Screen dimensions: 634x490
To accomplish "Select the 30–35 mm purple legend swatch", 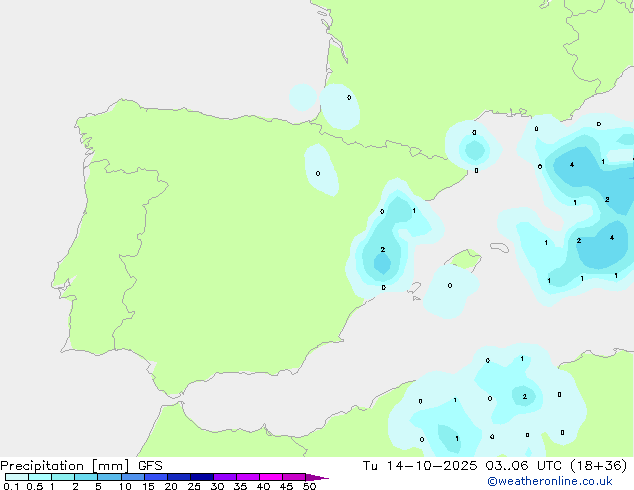I will pos(225,477).
